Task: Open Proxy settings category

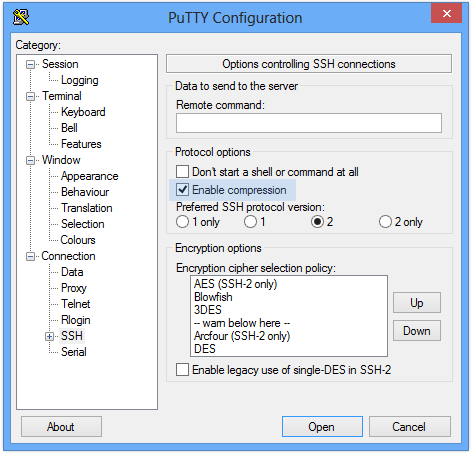Action: (x=74, y=288)
